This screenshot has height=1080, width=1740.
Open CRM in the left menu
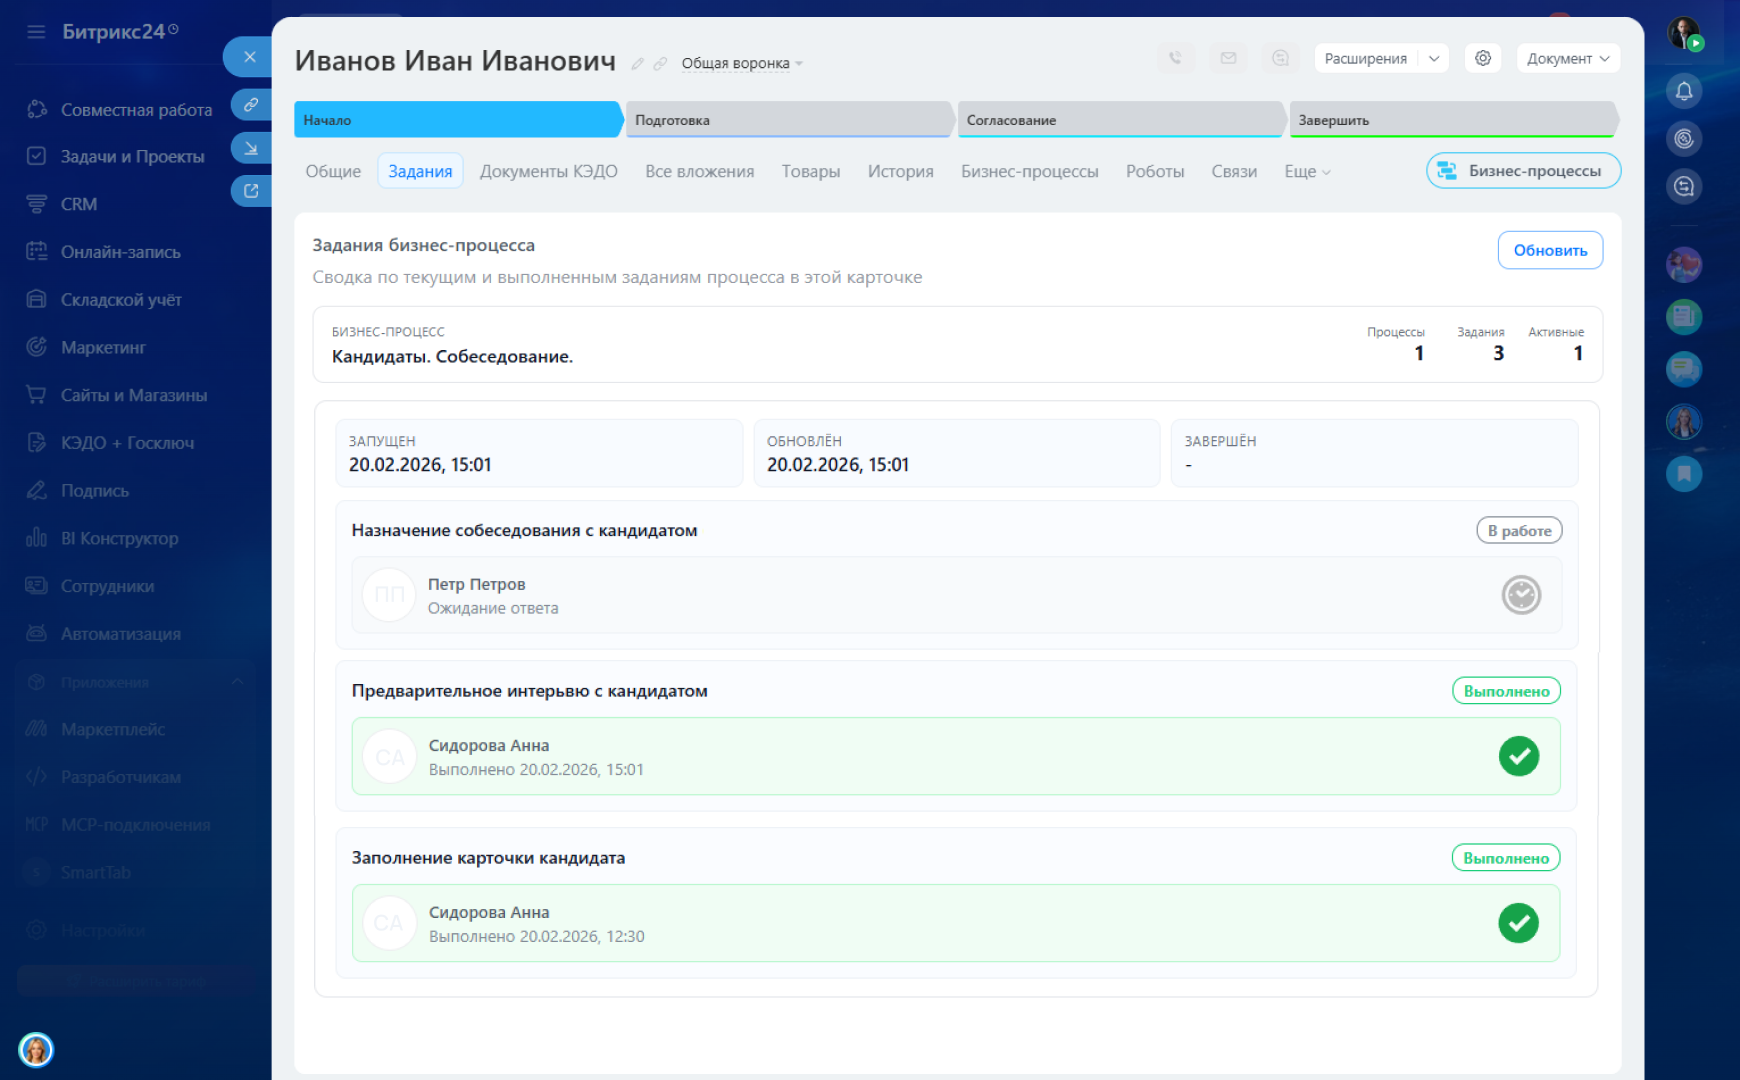79,204
